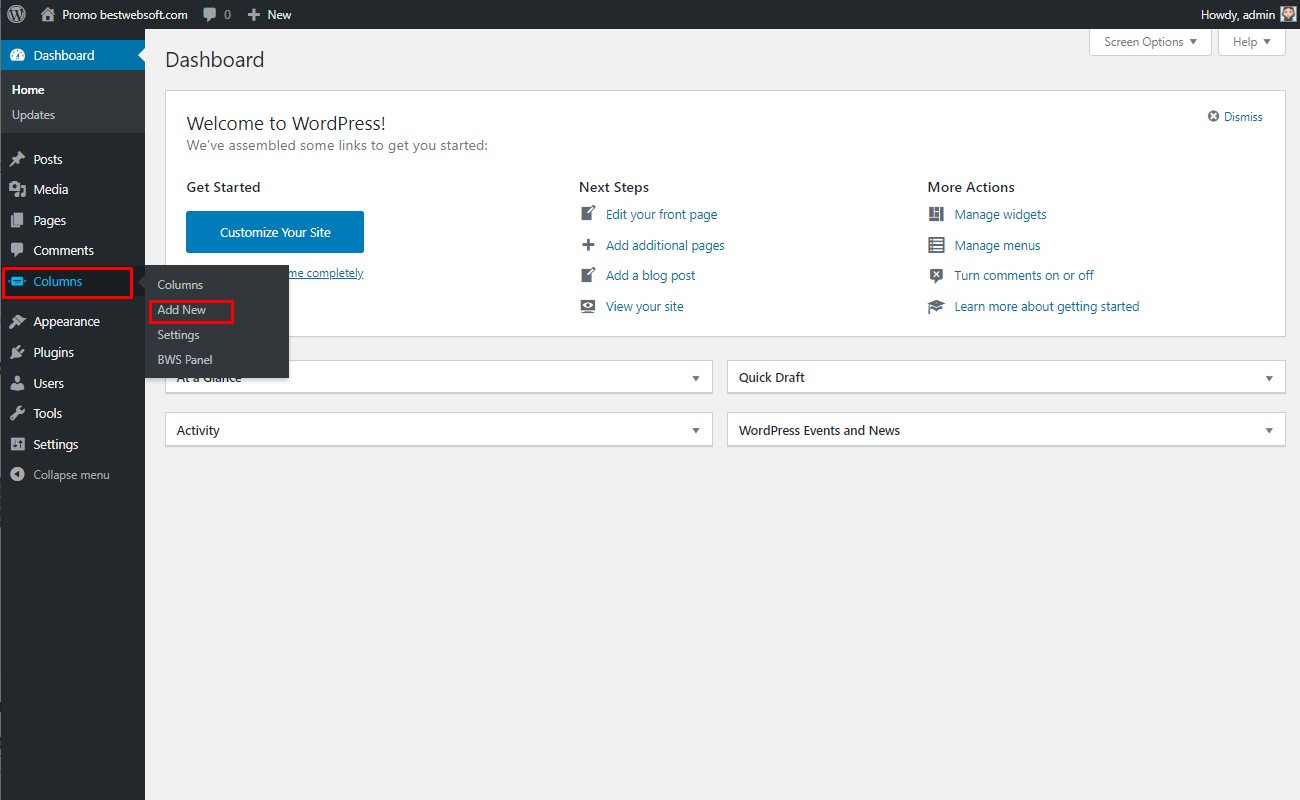
Task: Click the Plugins plug icon
Action: coord(17,352)
